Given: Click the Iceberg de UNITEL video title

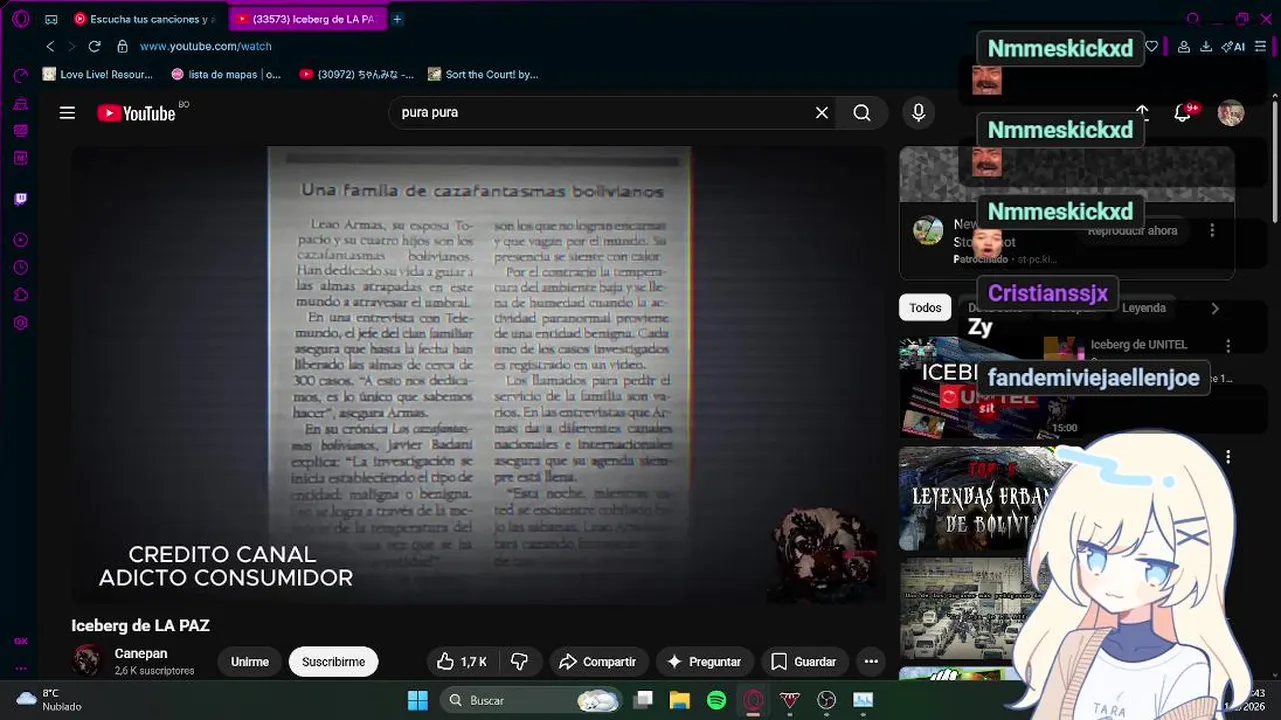Looking at the screenshot, I should click(1139, 345).
